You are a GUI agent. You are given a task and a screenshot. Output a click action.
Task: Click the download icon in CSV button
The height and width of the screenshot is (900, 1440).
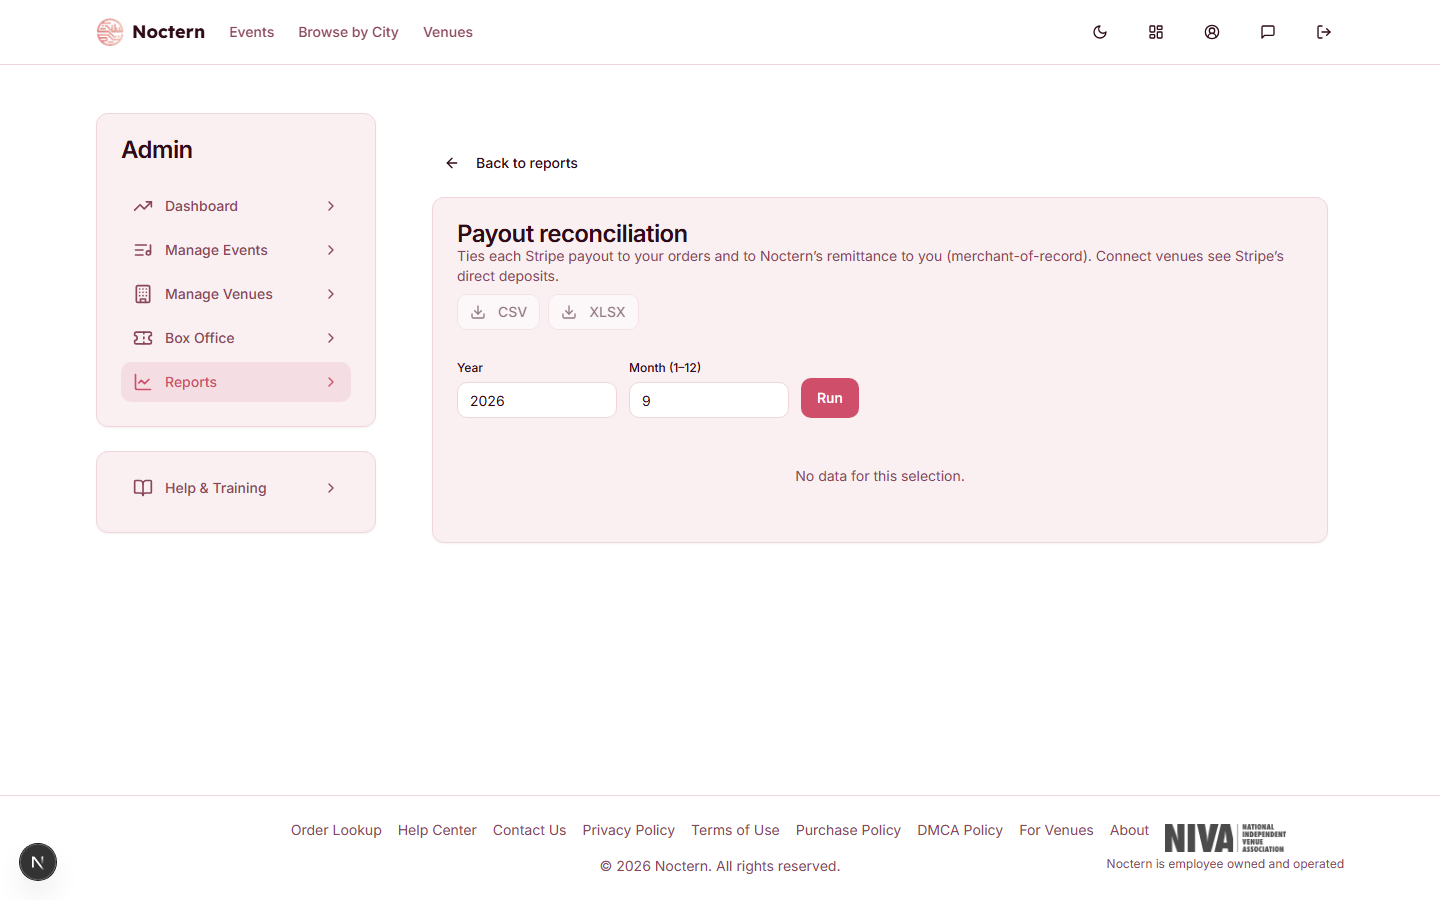[x=478, y=312]
